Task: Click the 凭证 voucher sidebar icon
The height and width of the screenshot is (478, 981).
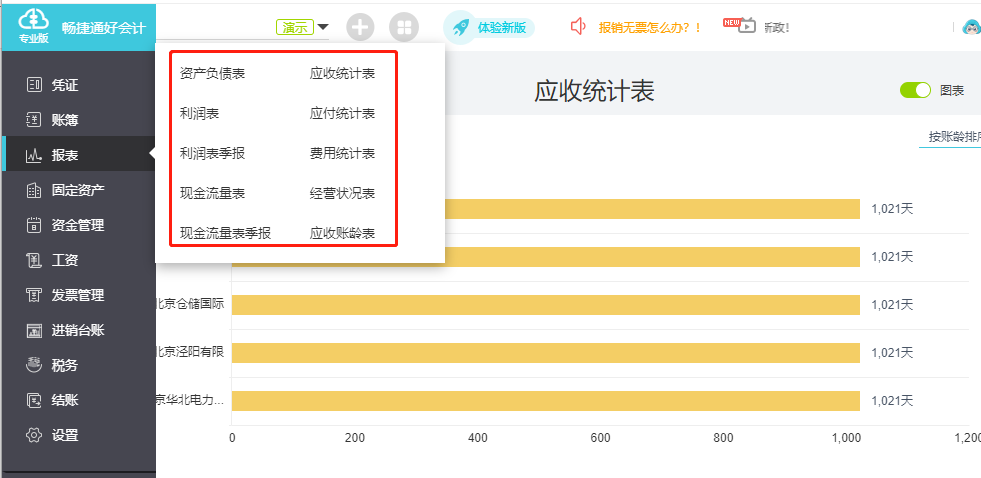Action: [x=34, y=85]
